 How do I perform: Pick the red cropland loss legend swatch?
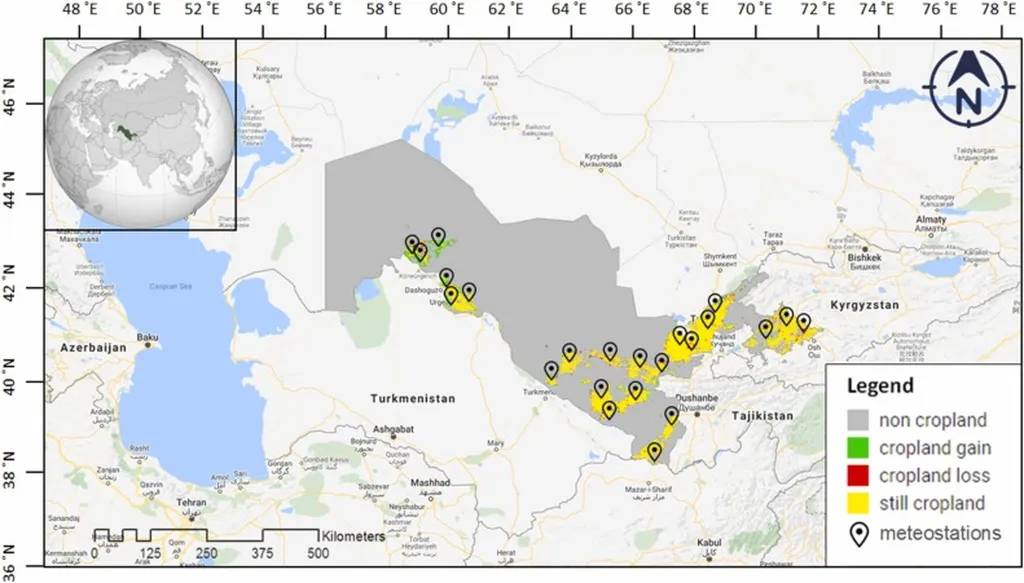tap(857, 476)
